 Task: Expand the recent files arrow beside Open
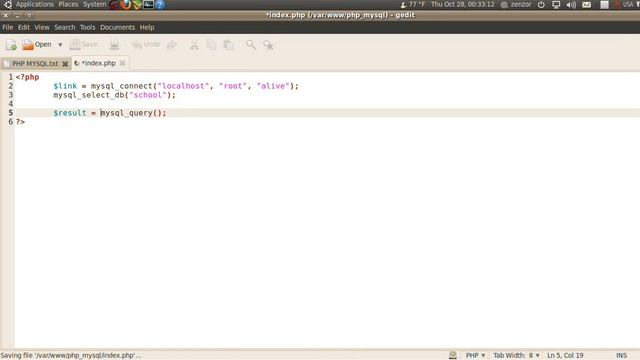60,44
